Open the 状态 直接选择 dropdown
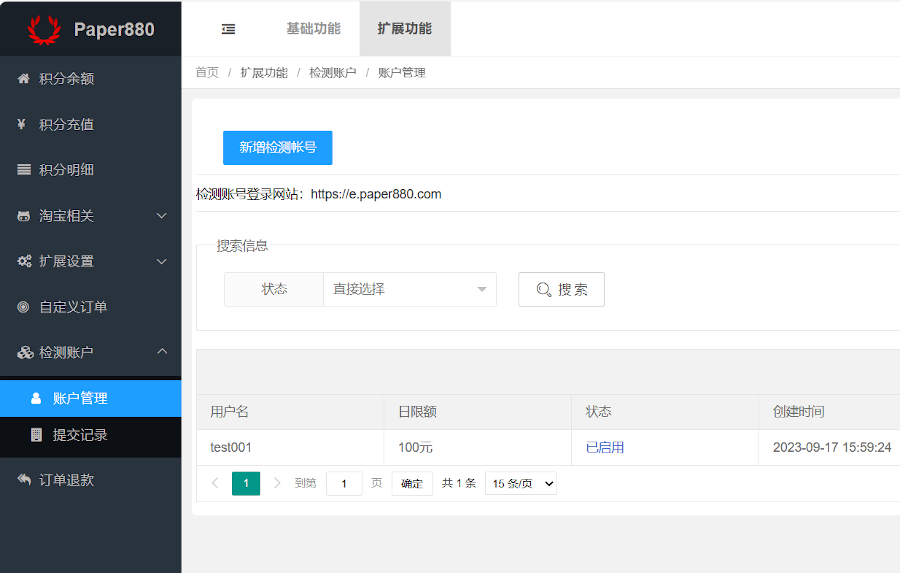The width and height of the screenshot is (900, 573). [x=409, y=289]
